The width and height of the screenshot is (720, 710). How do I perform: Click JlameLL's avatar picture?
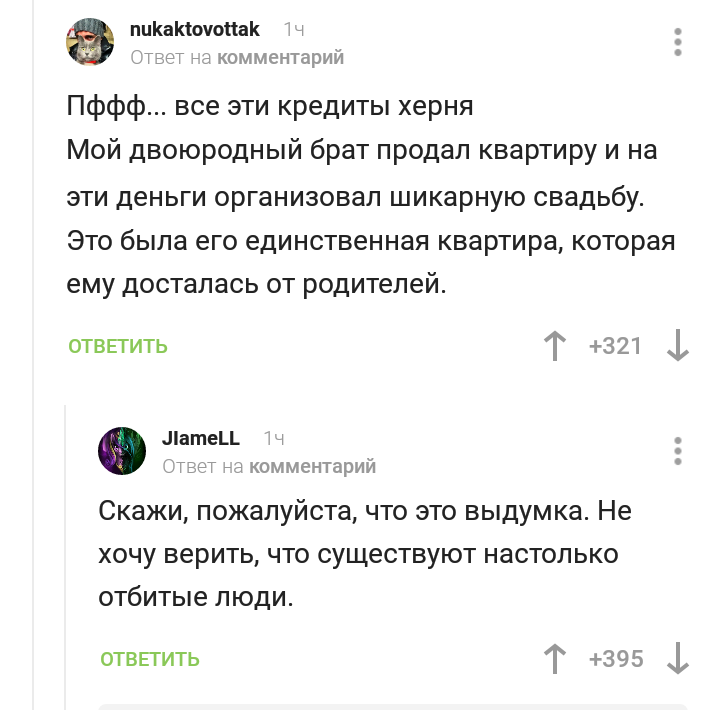tap(122, 451)
